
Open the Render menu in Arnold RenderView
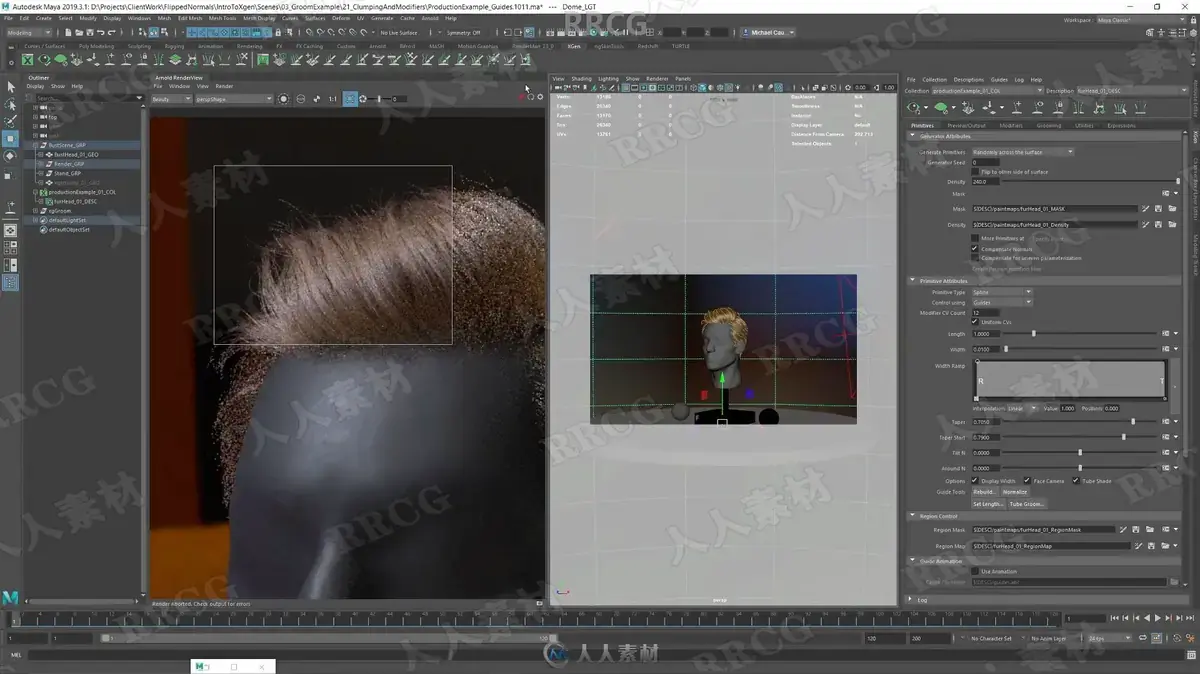[224, 86]
